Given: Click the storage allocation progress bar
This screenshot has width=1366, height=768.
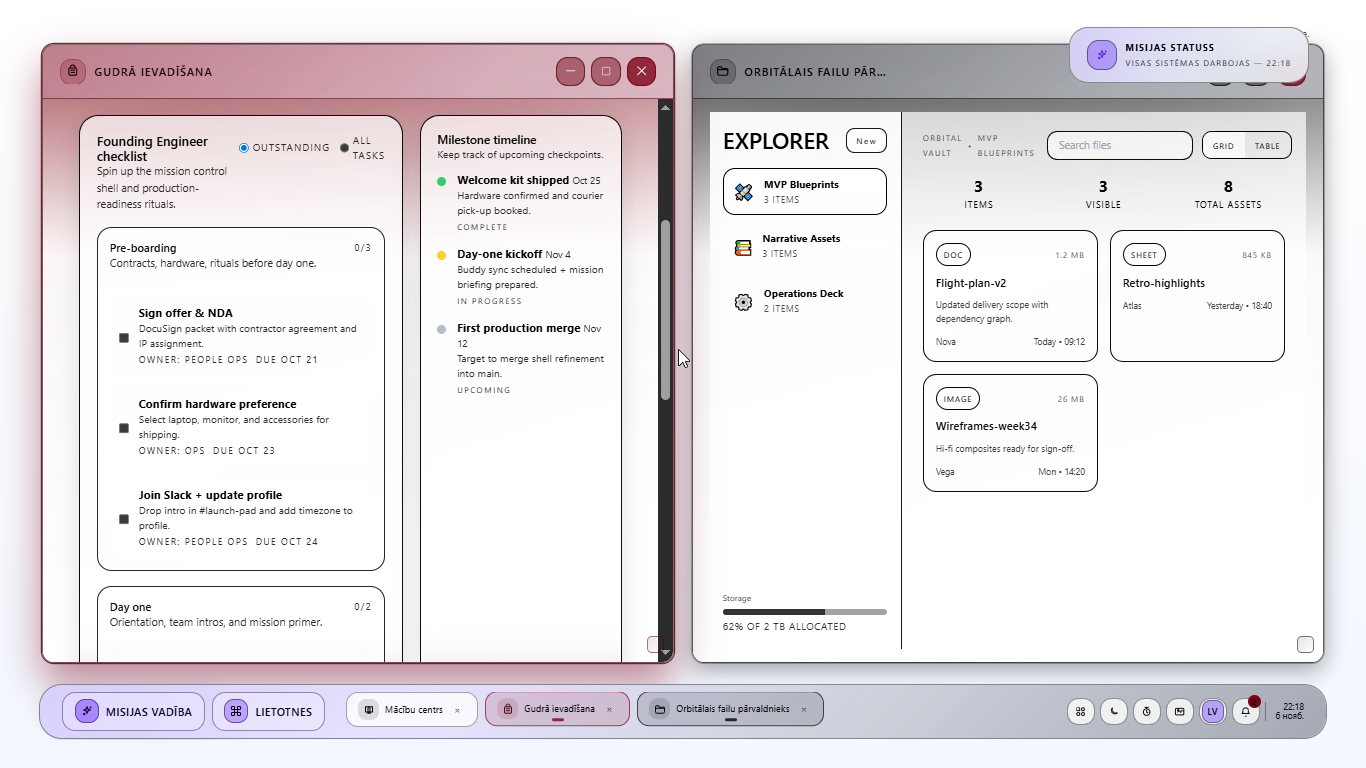Looking at the screenshot, I should pos(804,611).
